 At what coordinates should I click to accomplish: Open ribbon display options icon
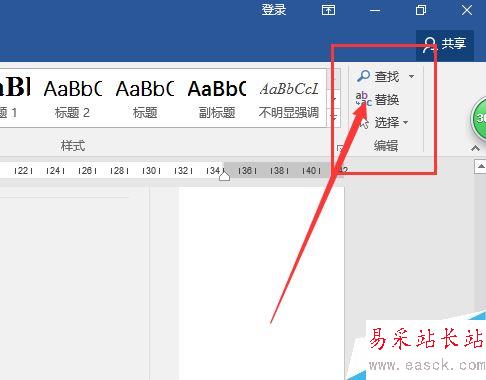click(x=328, y=10)
